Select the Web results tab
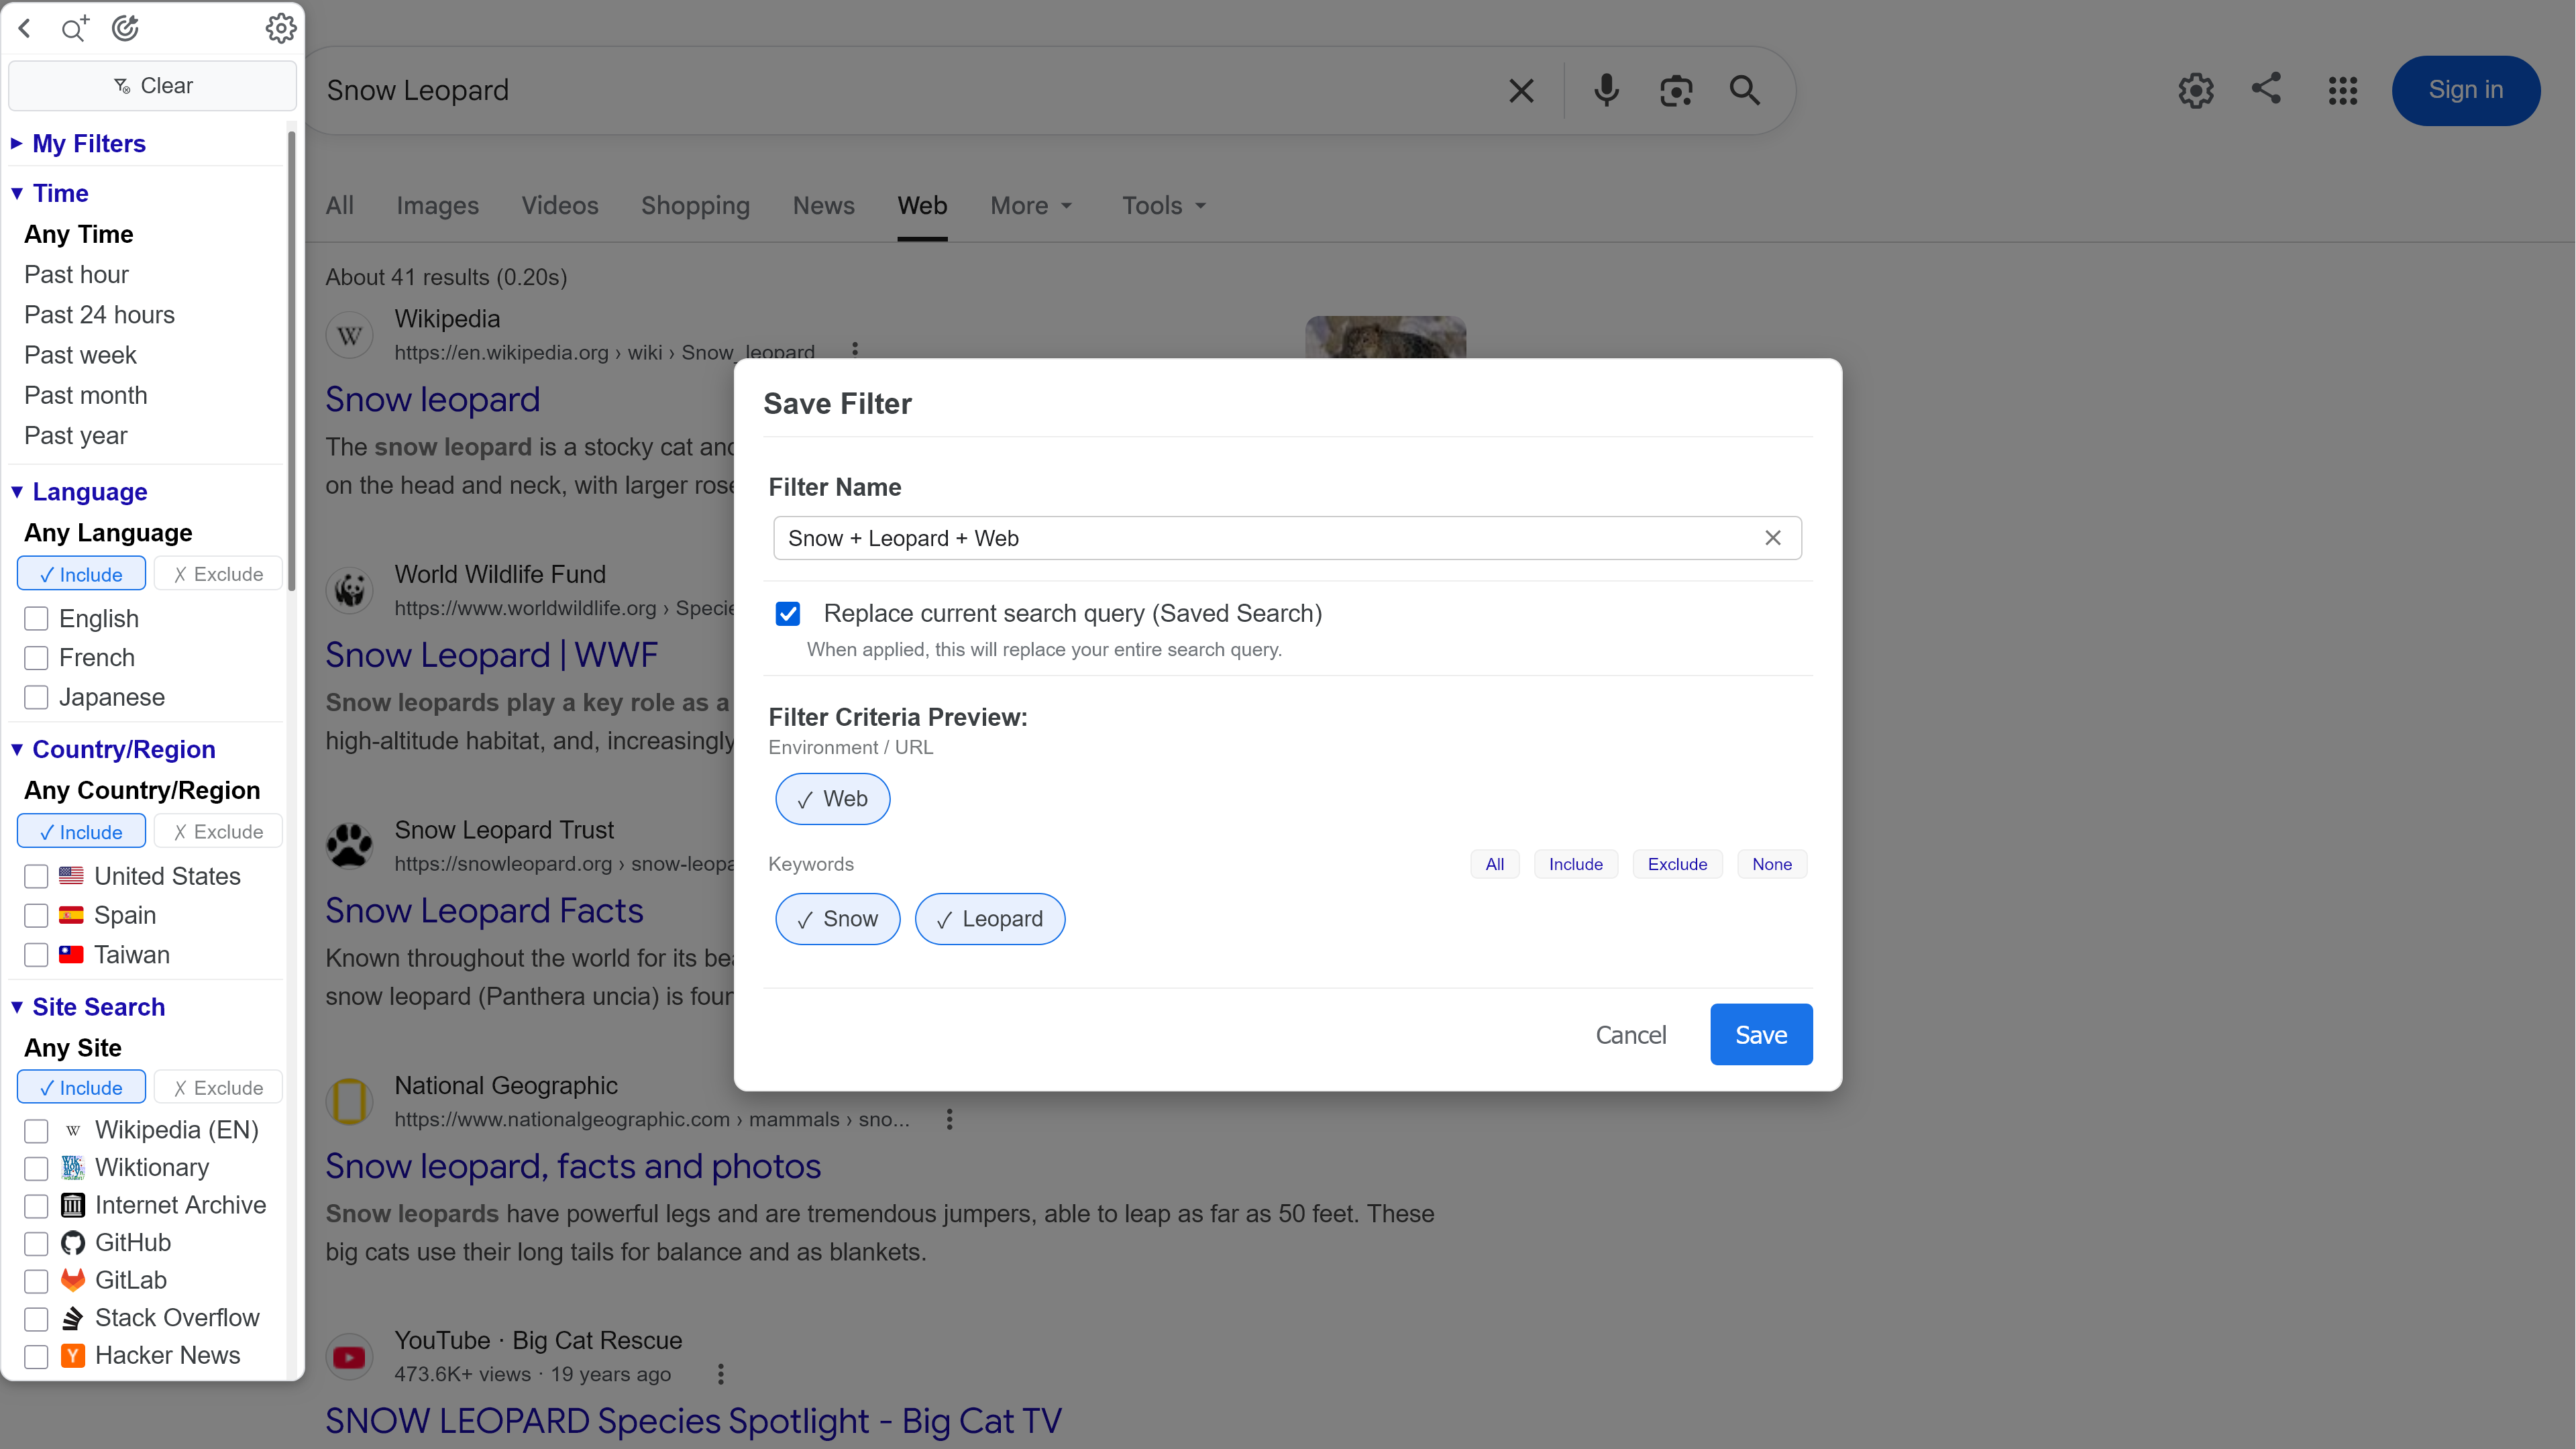Screen dimensions: 2576x1449 coord(922,206)
